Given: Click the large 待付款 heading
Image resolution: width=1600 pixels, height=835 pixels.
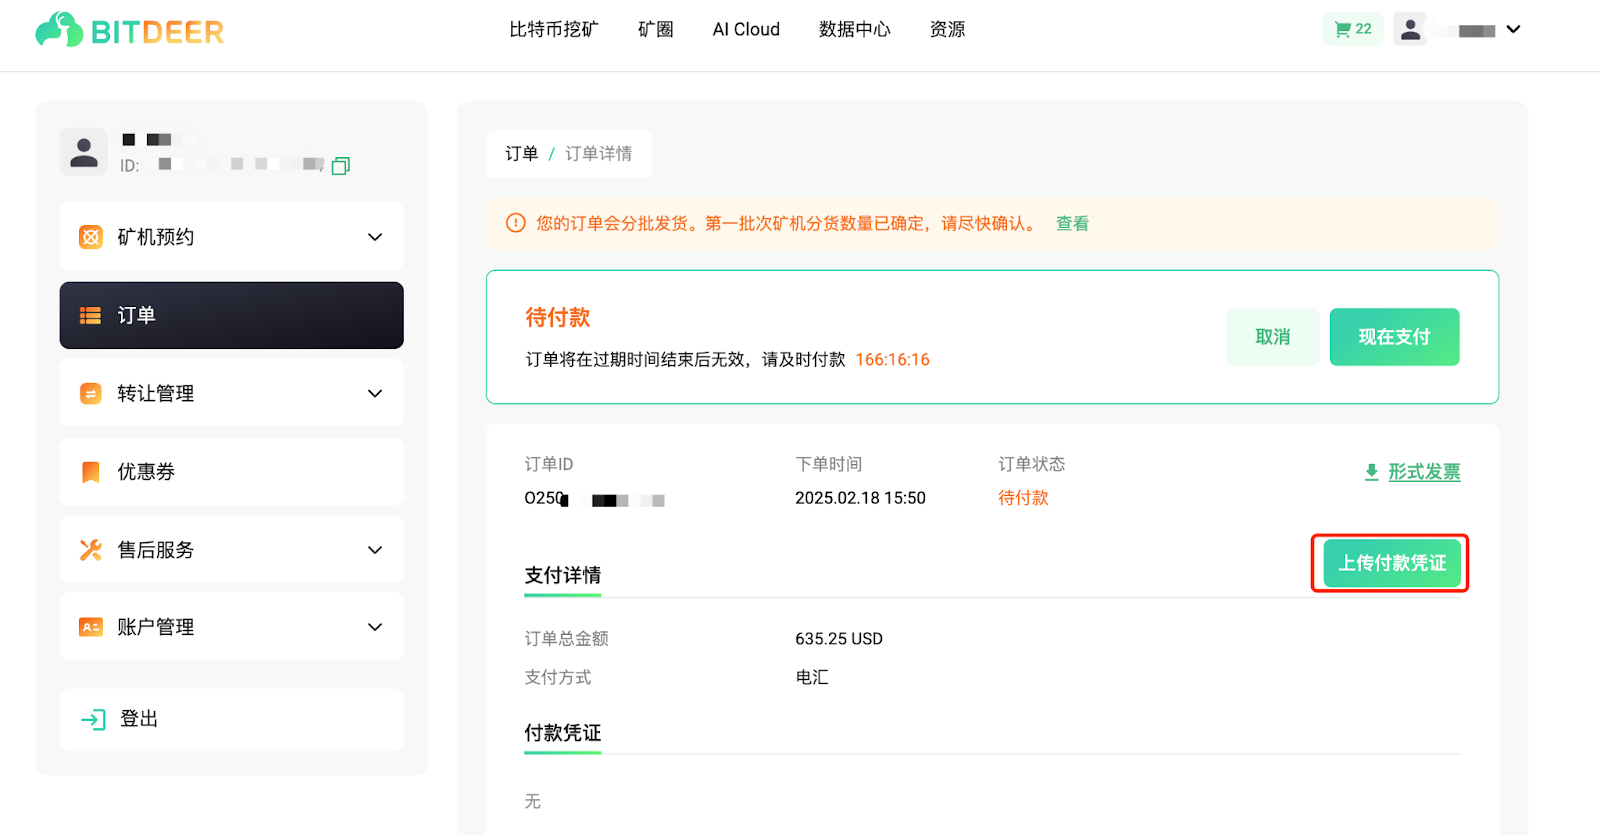Looking at the screenshot, I should (x=558, y=318).
